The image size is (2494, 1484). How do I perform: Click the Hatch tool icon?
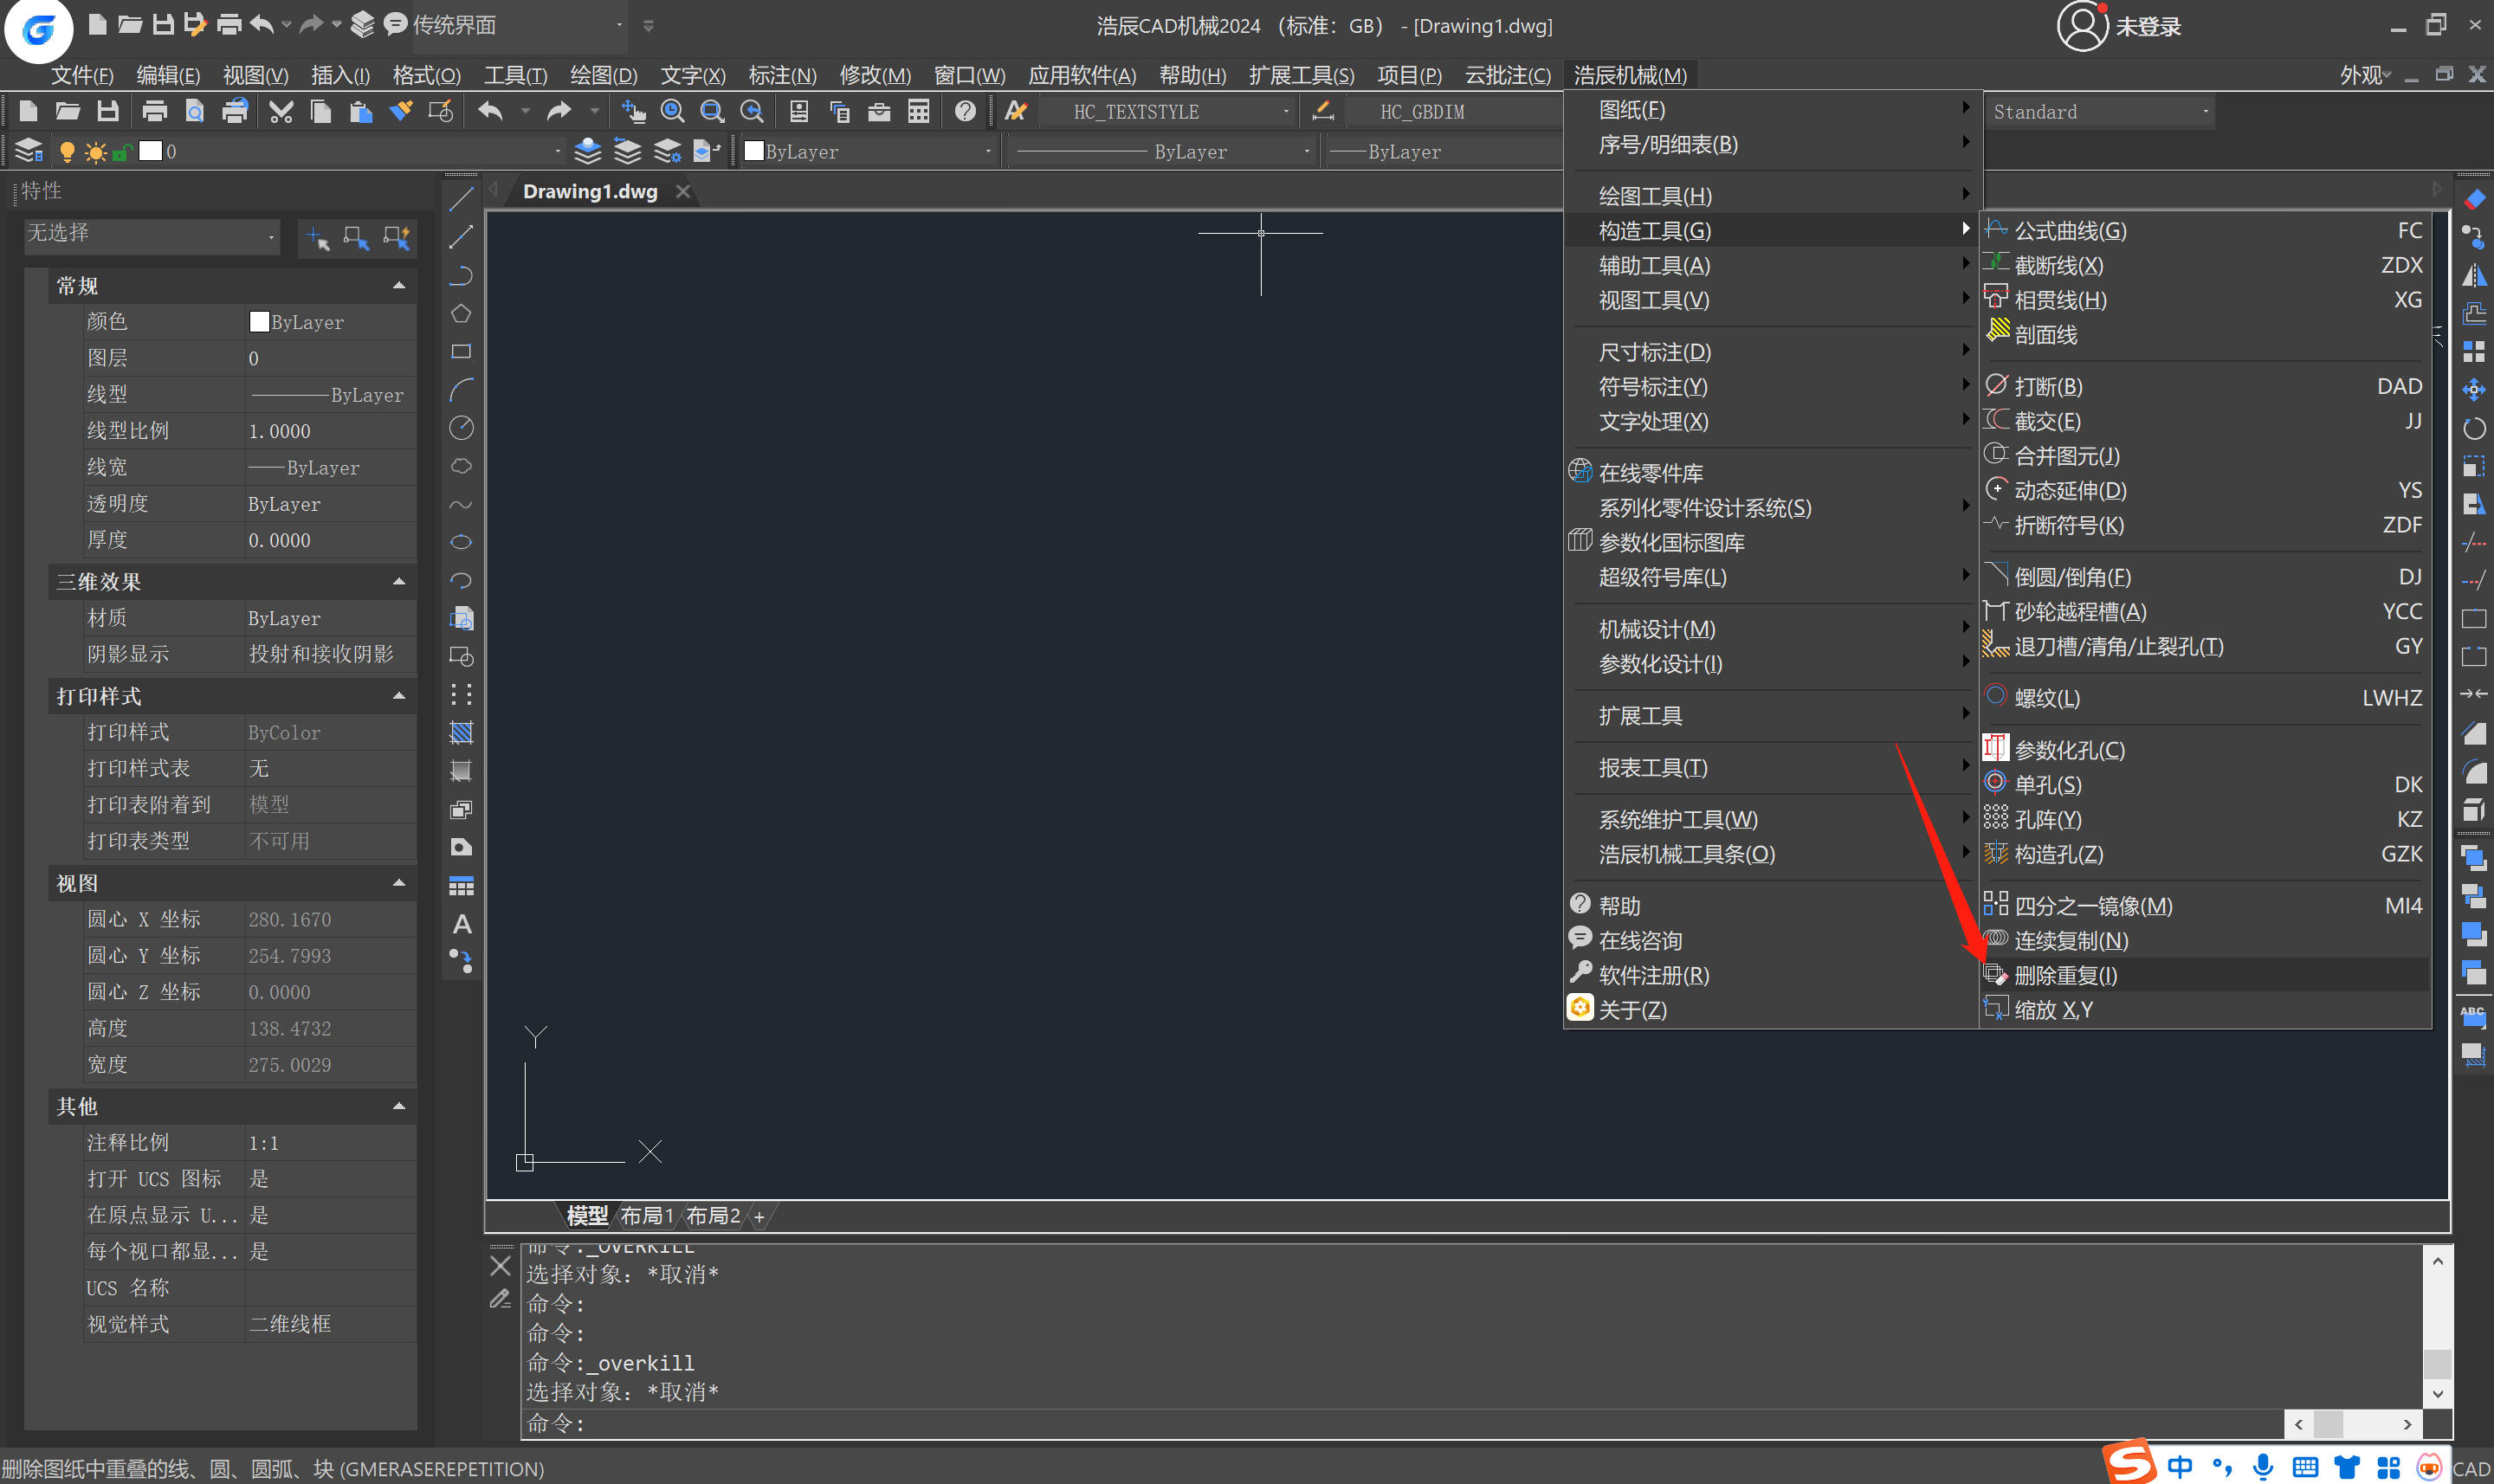(x=461, y=732)
